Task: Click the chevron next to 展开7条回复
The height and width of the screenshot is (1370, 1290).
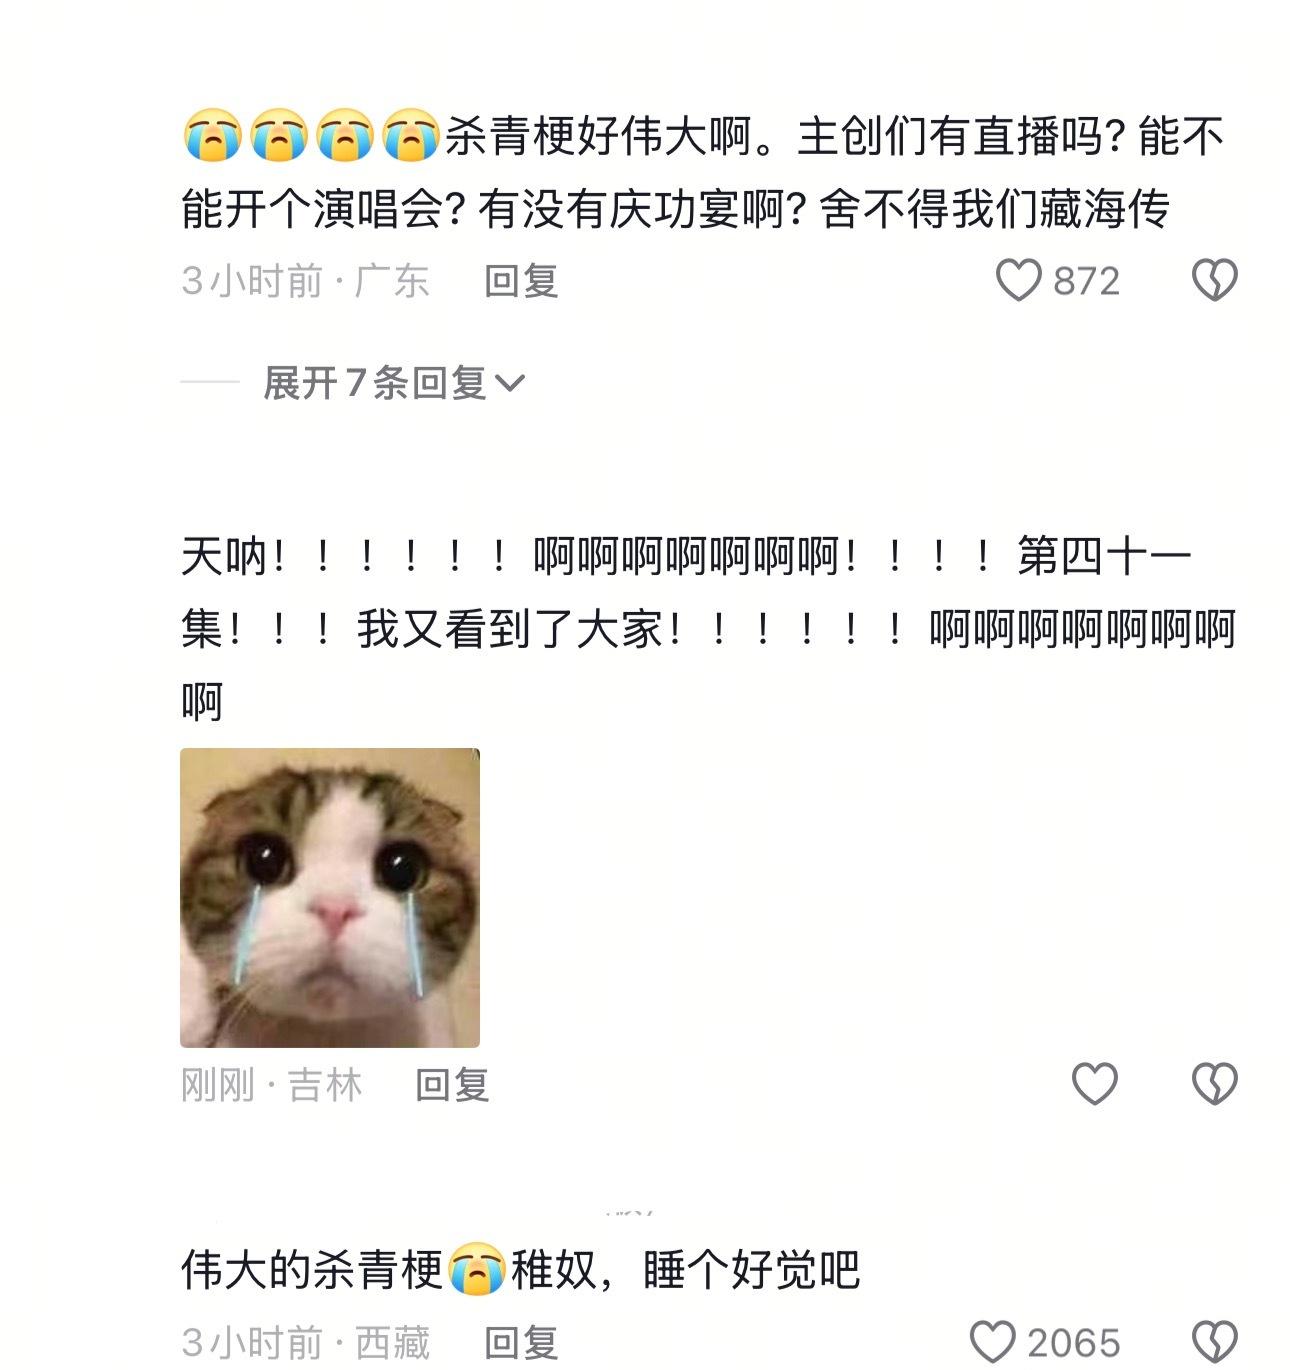Action: pyautogui.click(x=510, y=384)
